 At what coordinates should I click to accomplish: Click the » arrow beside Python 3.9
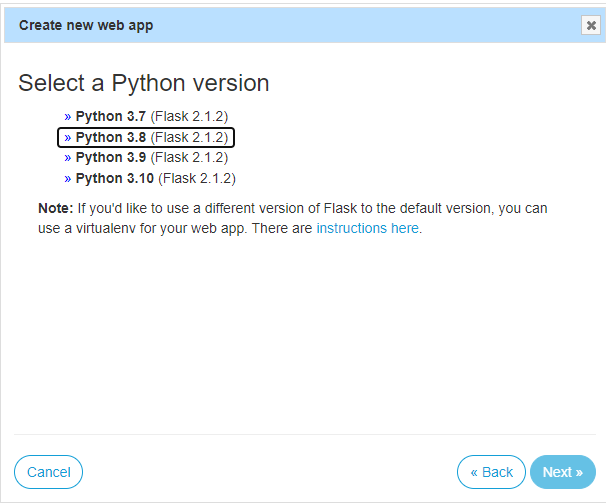tap(68, 157)
